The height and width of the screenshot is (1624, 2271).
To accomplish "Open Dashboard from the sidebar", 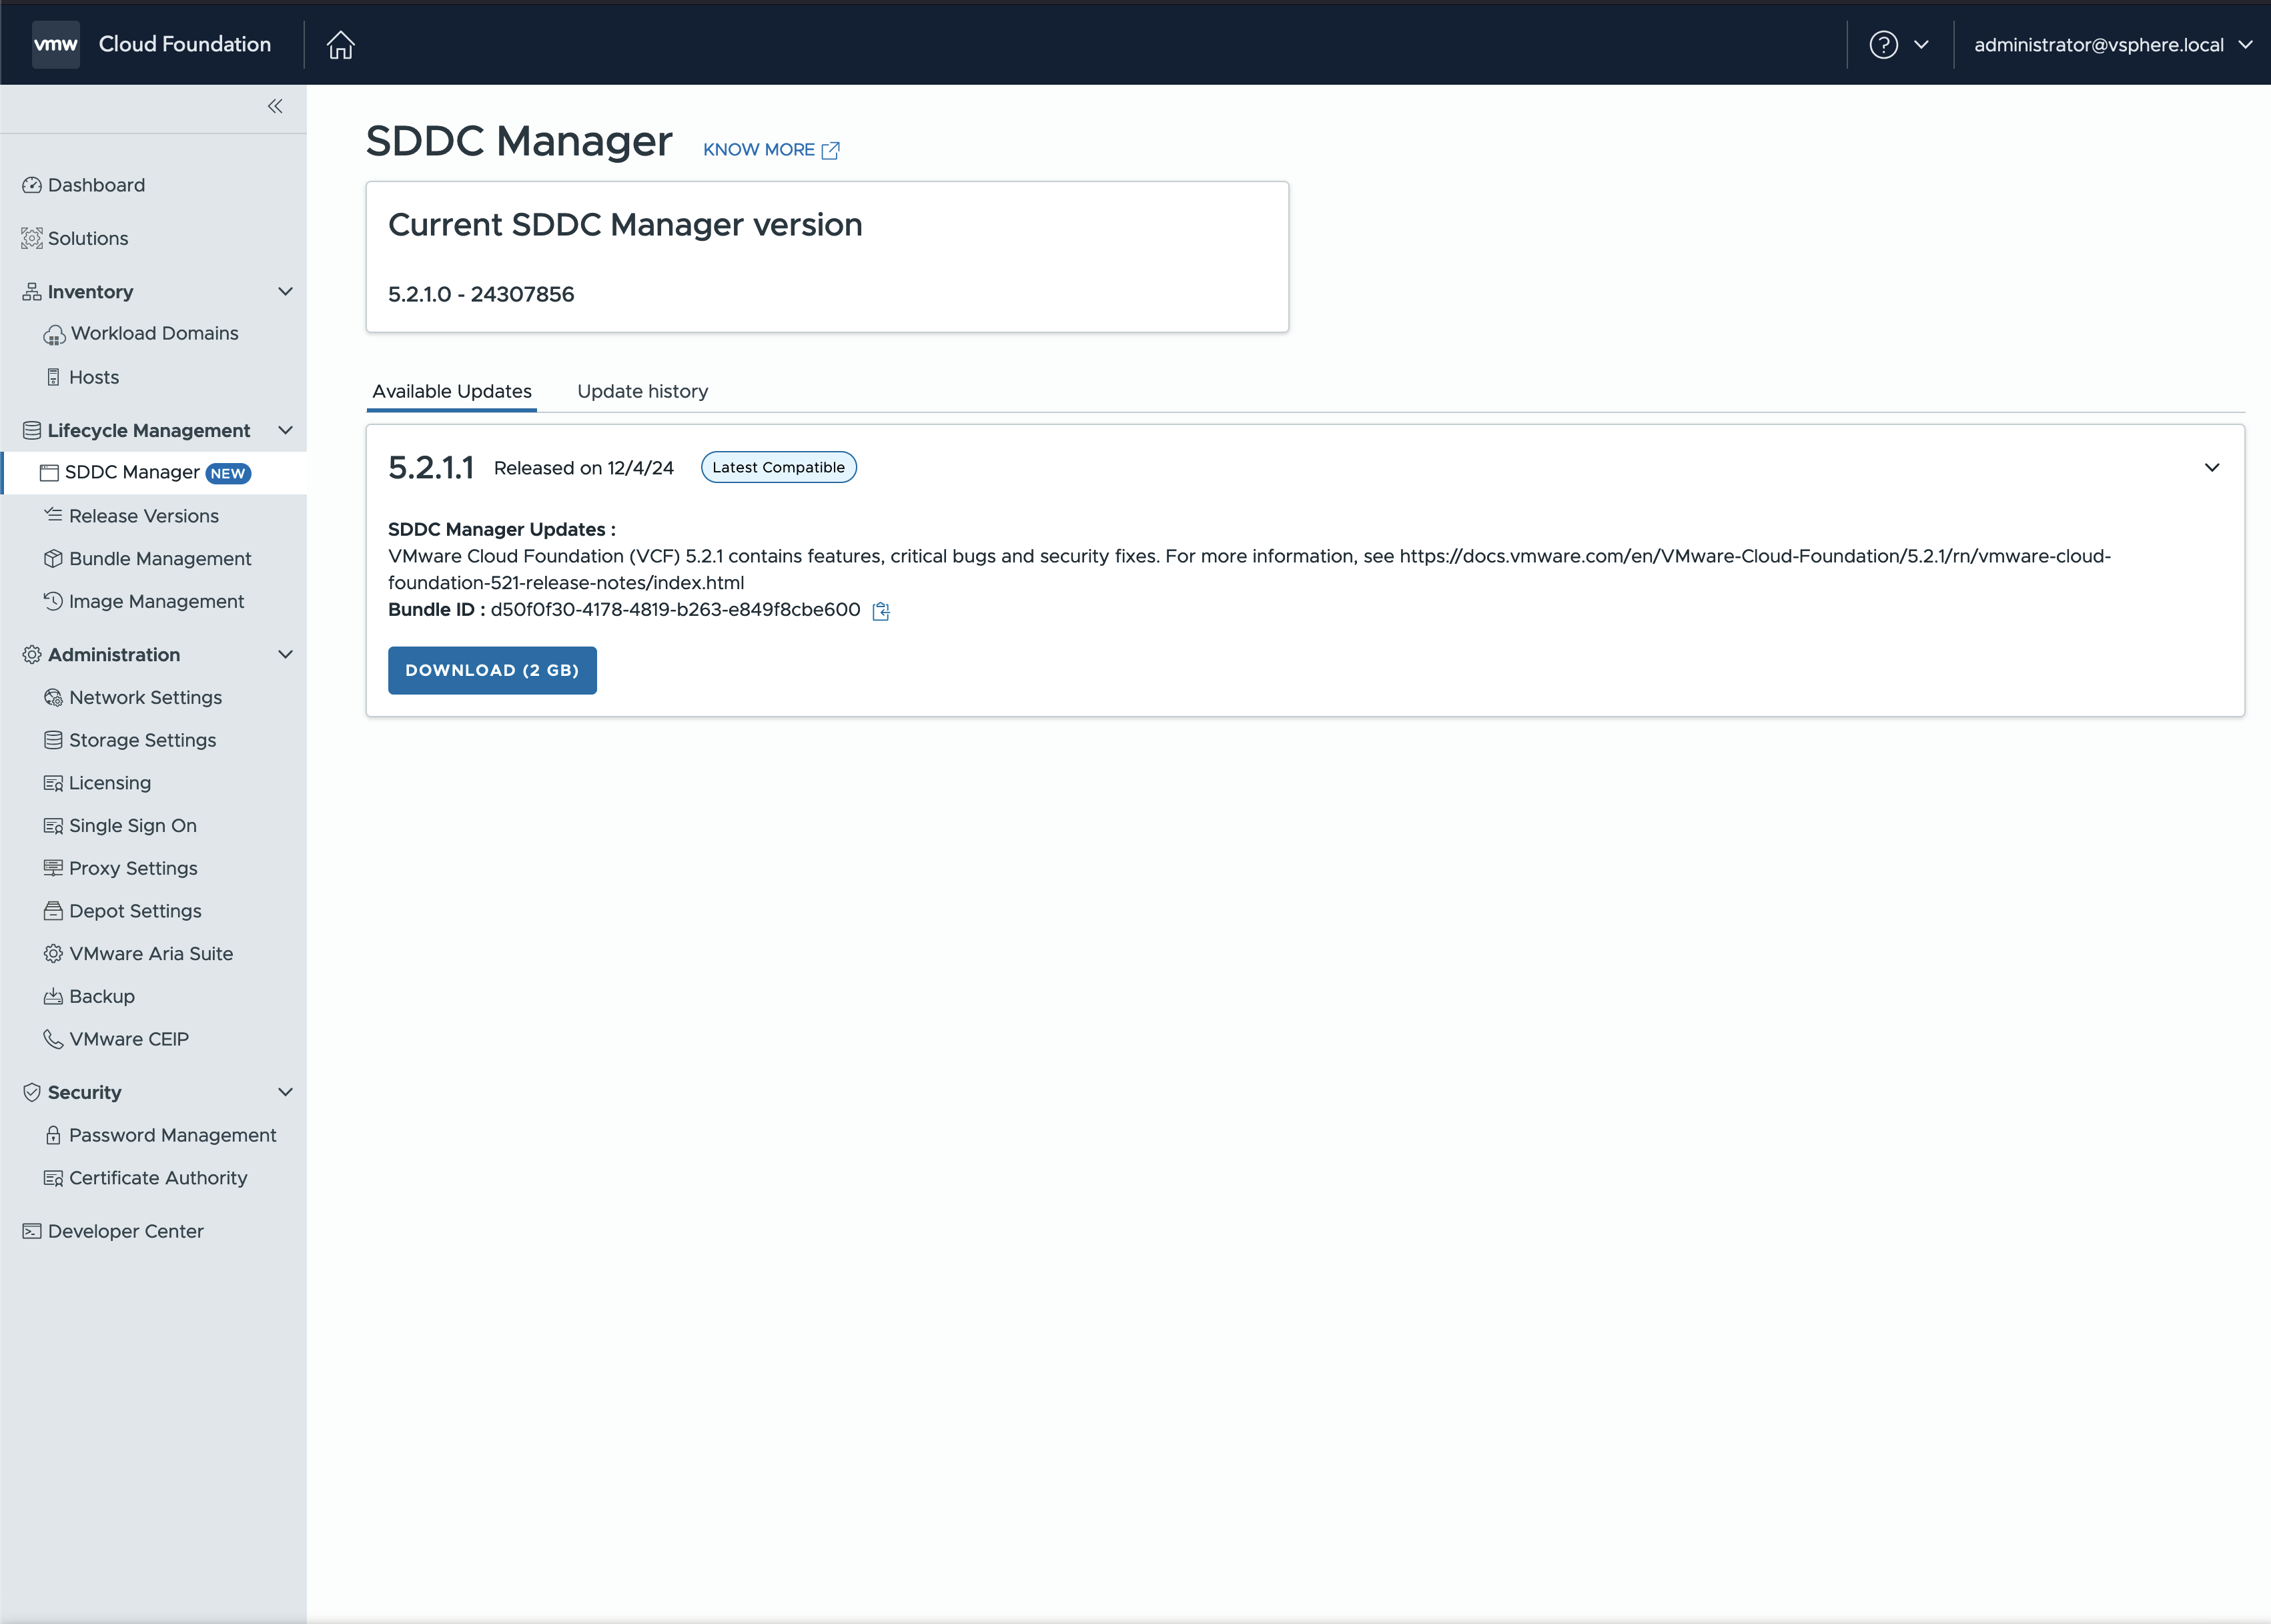I will tap(96, 185).
